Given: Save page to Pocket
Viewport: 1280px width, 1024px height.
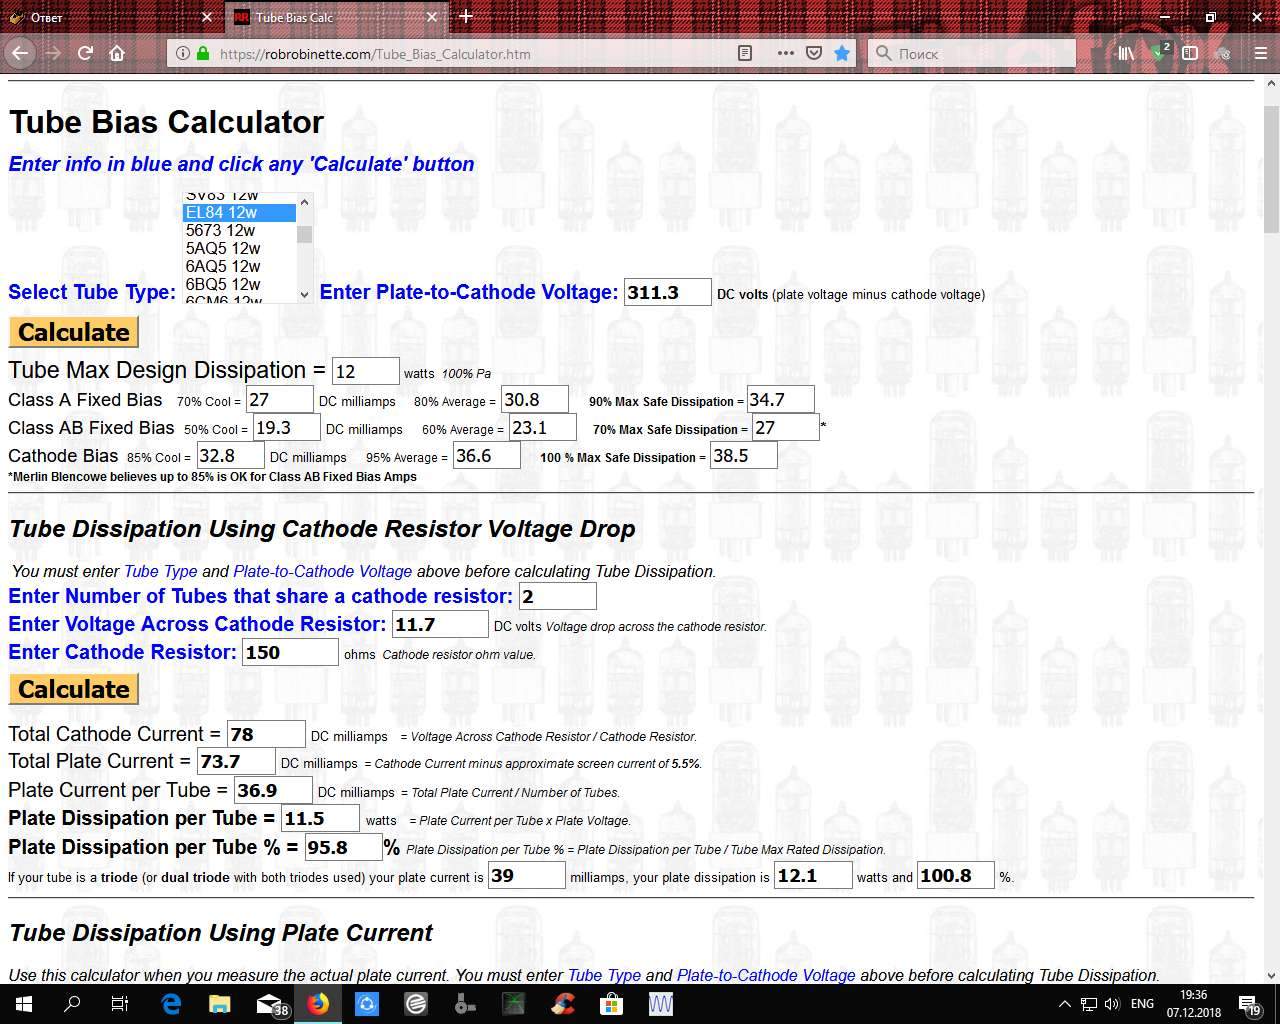Looking at the screenshot, I should 814,53.
